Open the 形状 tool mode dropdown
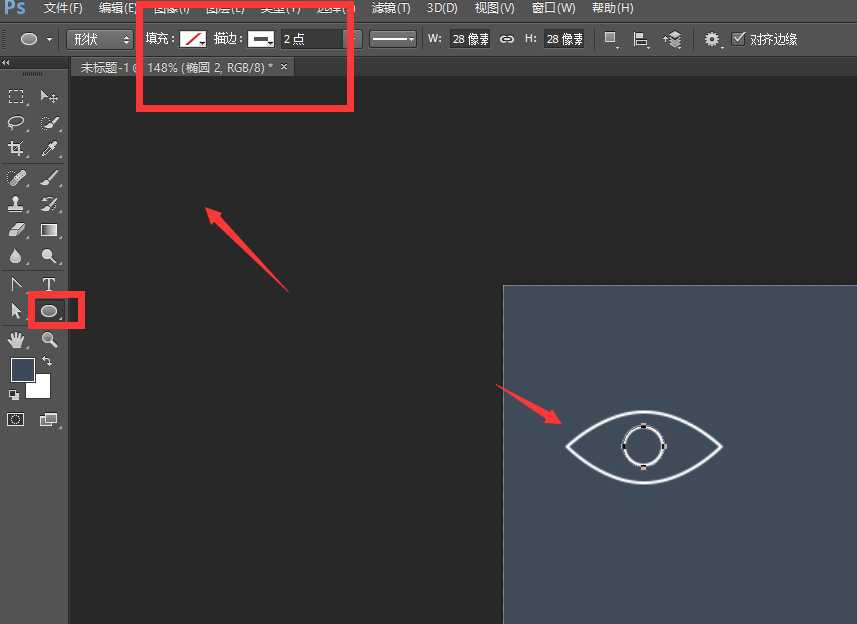 pos(100,39)
